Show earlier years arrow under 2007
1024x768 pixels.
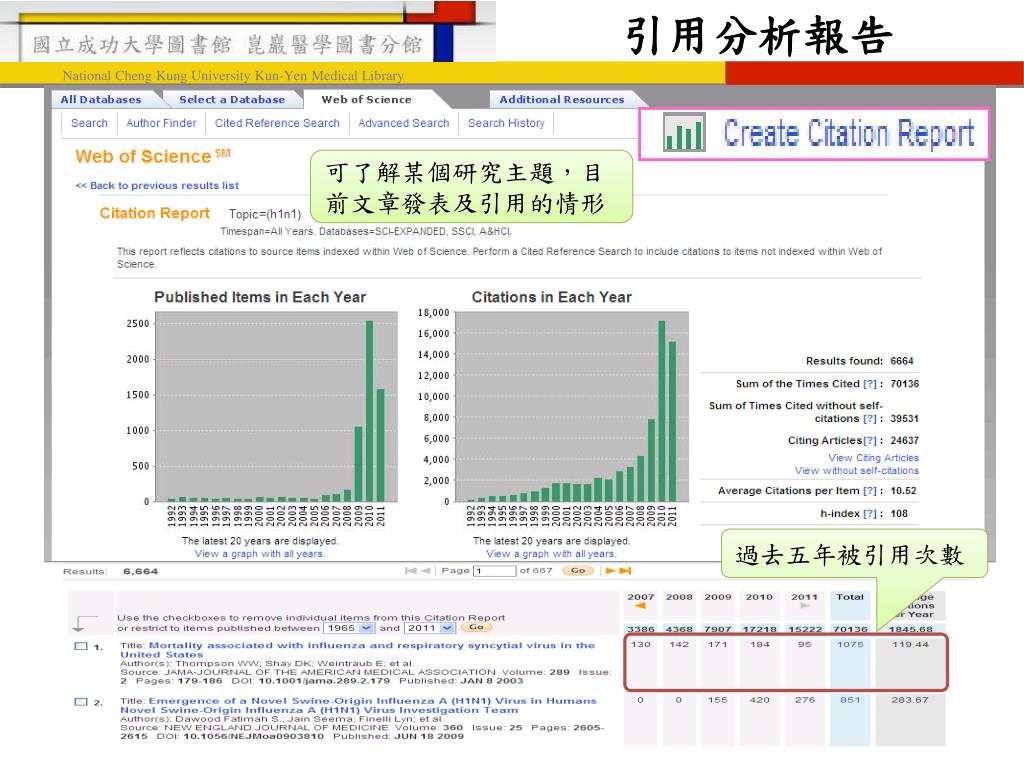641,606
